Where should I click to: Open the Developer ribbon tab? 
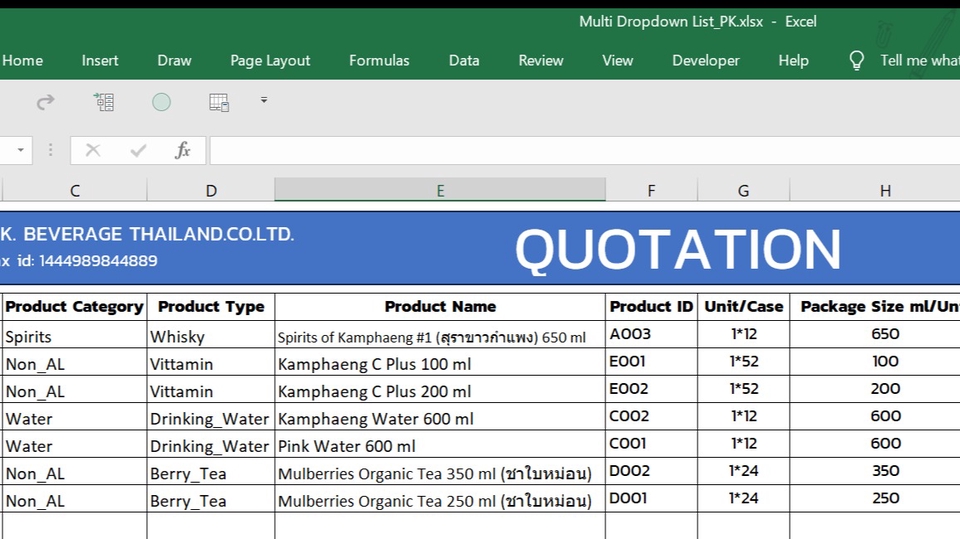tap(706, 61)
